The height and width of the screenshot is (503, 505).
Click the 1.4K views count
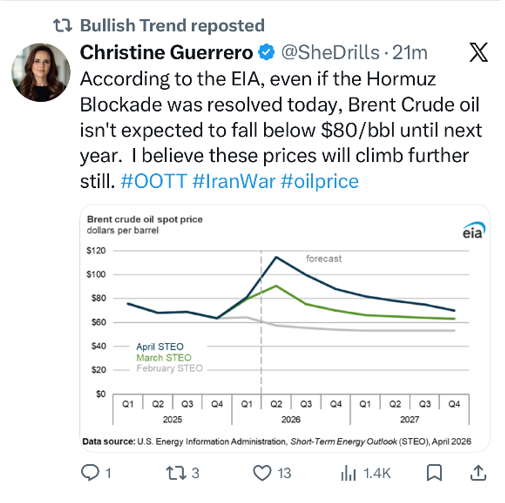click(x=377, y=473)
